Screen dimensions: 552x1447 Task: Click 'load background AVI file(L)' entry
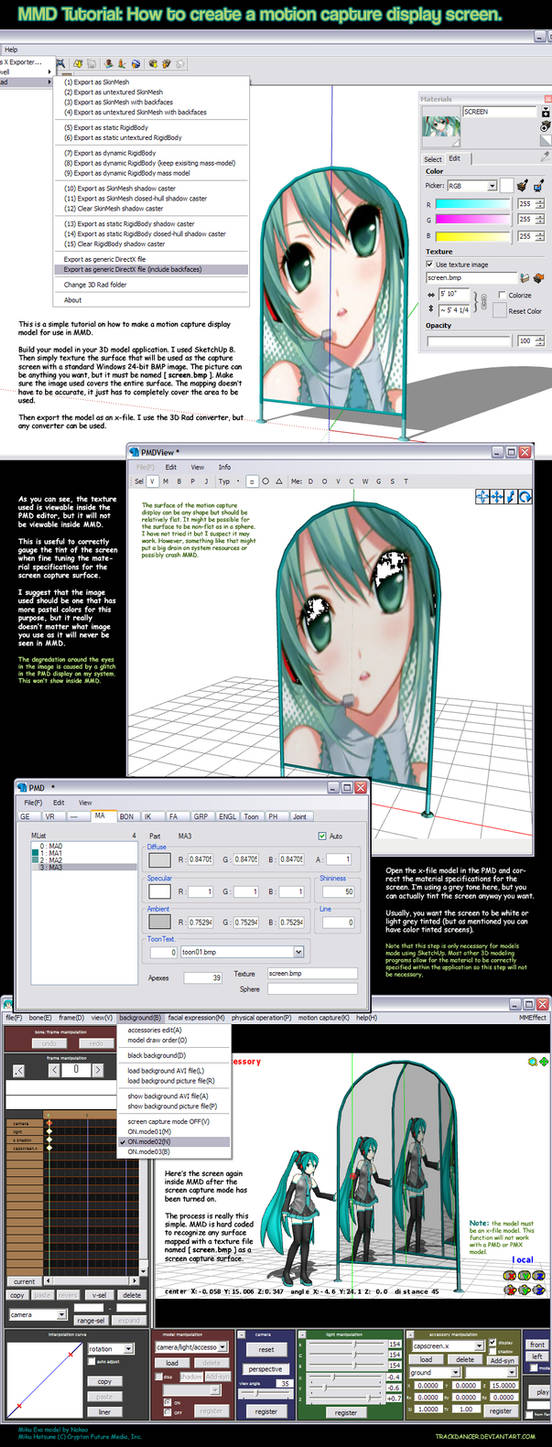pyautogui.click(x=166, y=1070)
